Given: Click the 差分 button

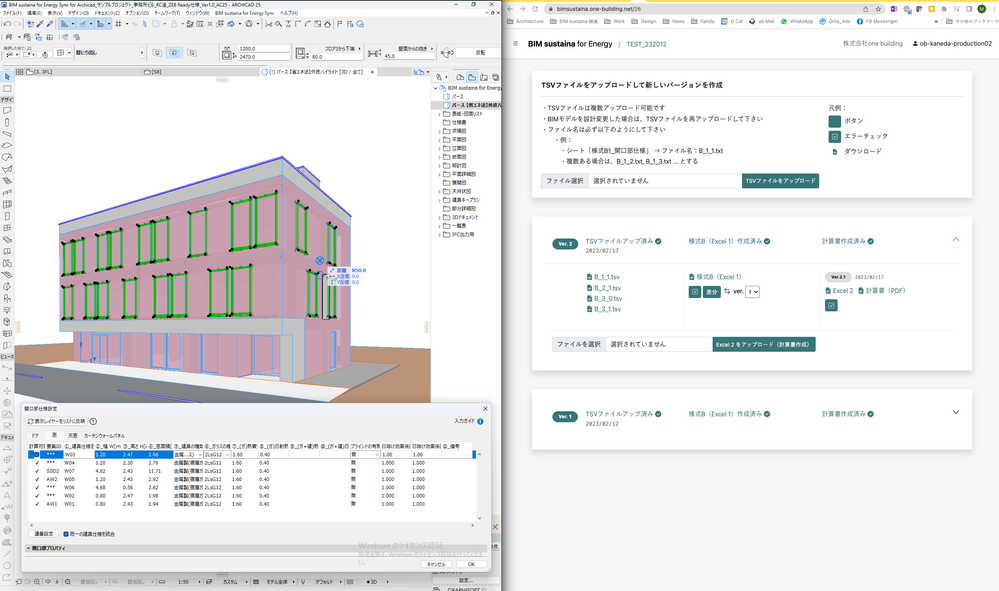Looking at the screenshot, I should tap(712, 292).
